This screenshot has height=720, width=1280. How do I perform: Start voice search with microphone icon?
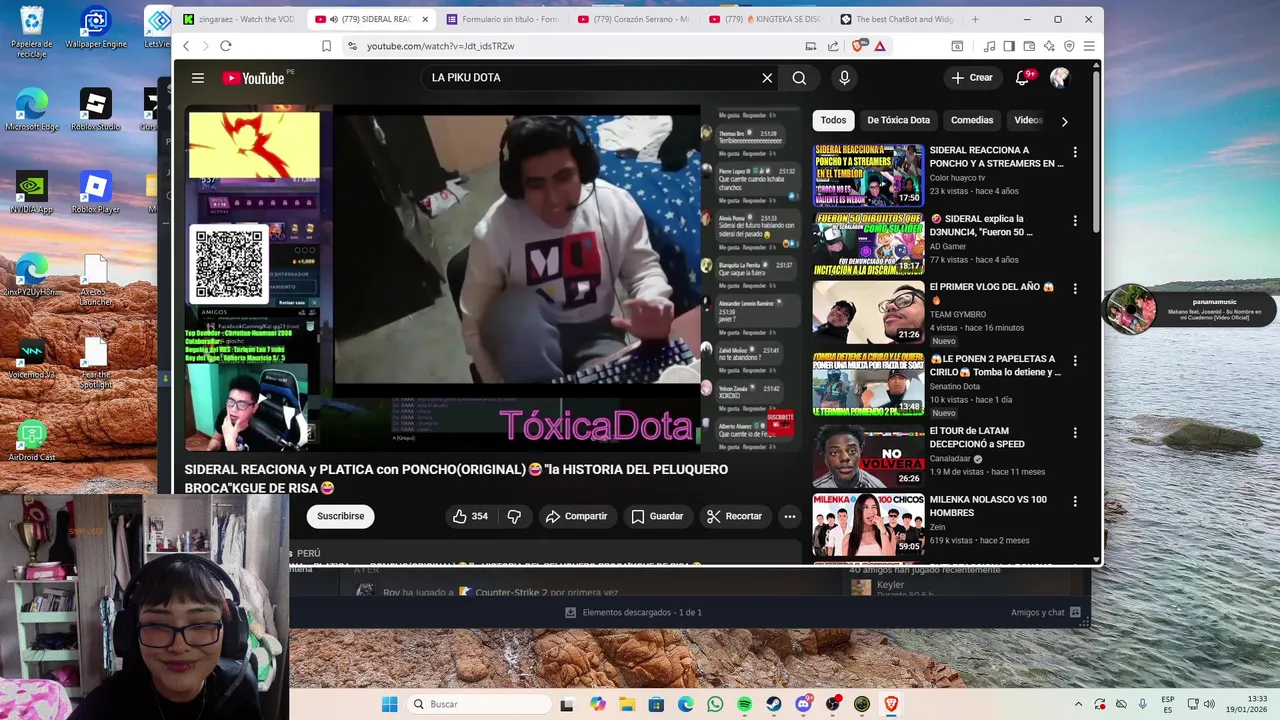844,78
